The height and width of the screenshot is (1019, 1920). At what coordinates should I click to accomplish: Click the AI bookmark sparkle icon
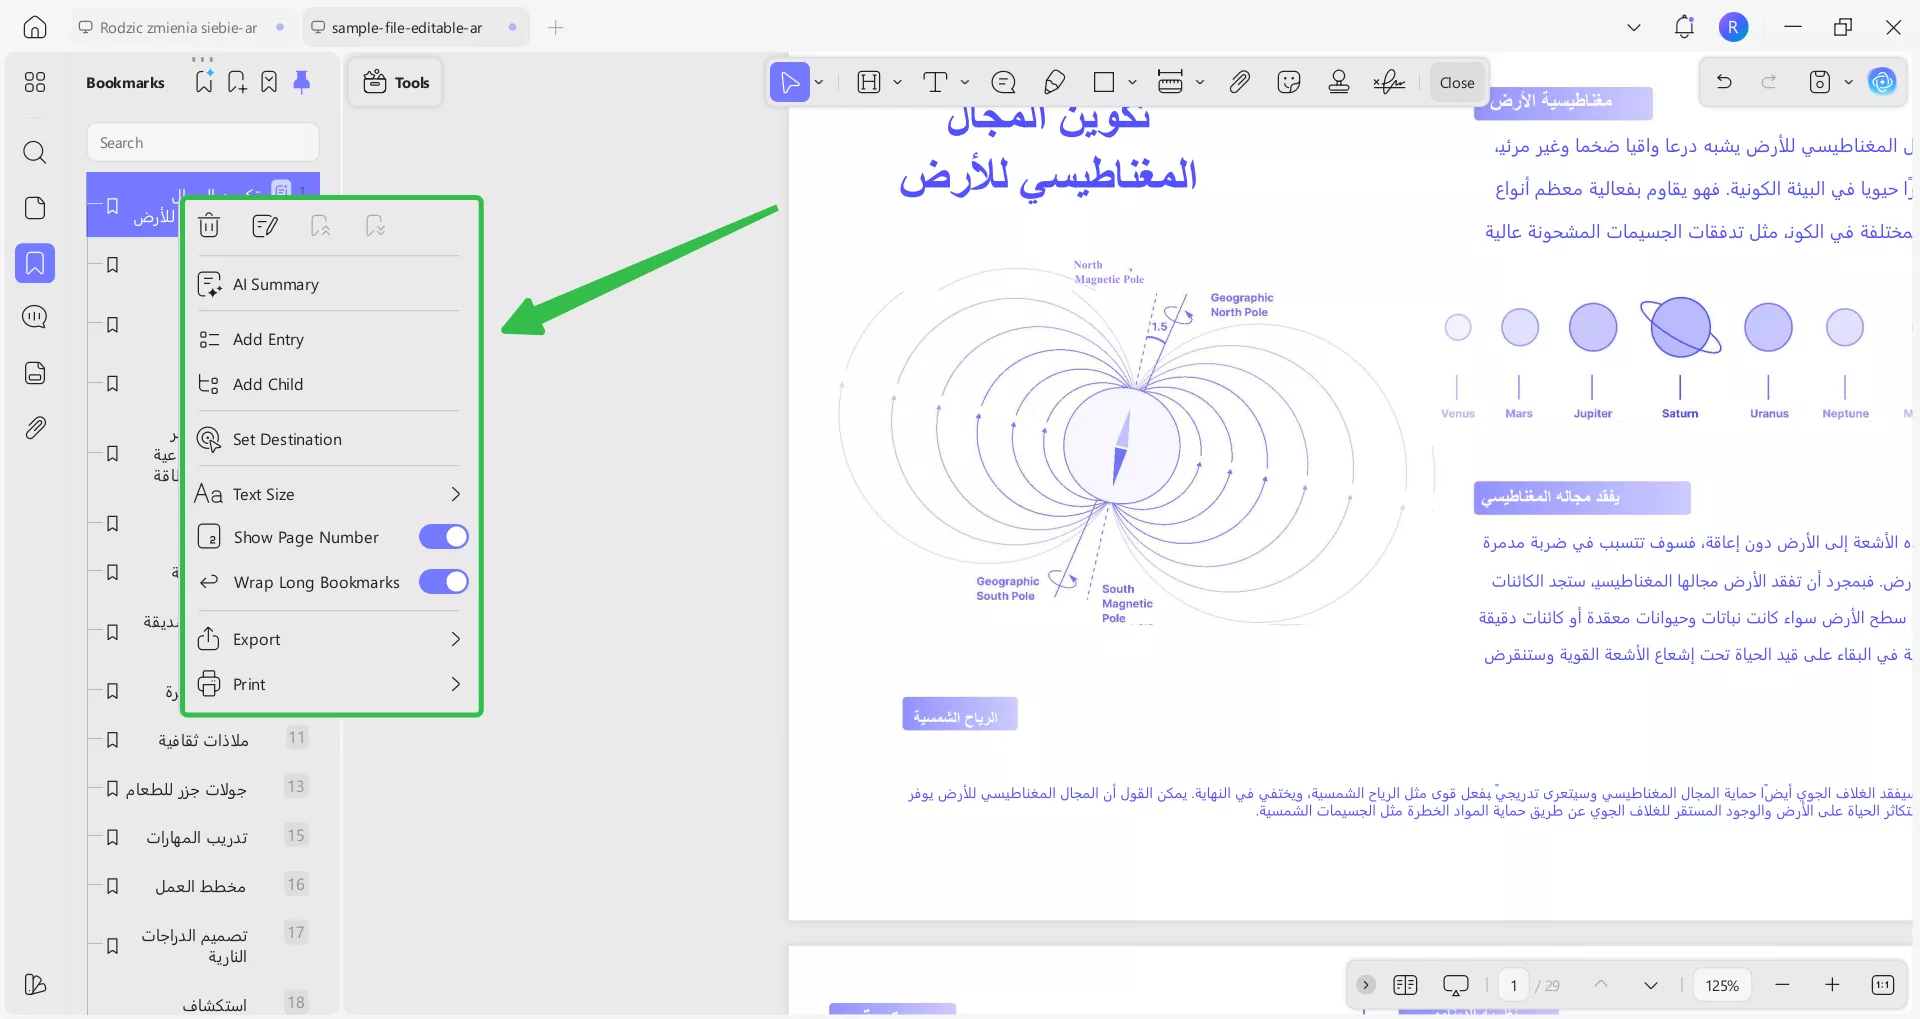pos(204,82)
